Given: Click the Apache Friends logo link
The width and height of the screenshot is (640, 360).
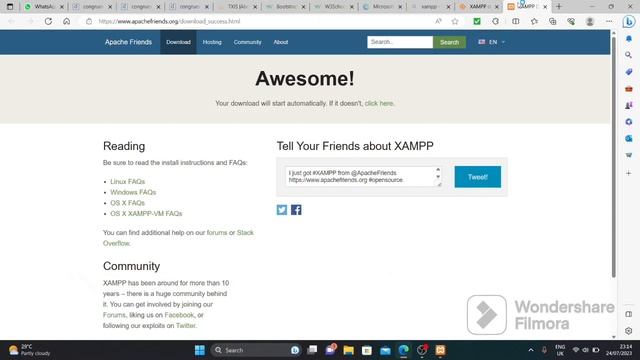Looking at the screenshot, I should pos(128,42).
